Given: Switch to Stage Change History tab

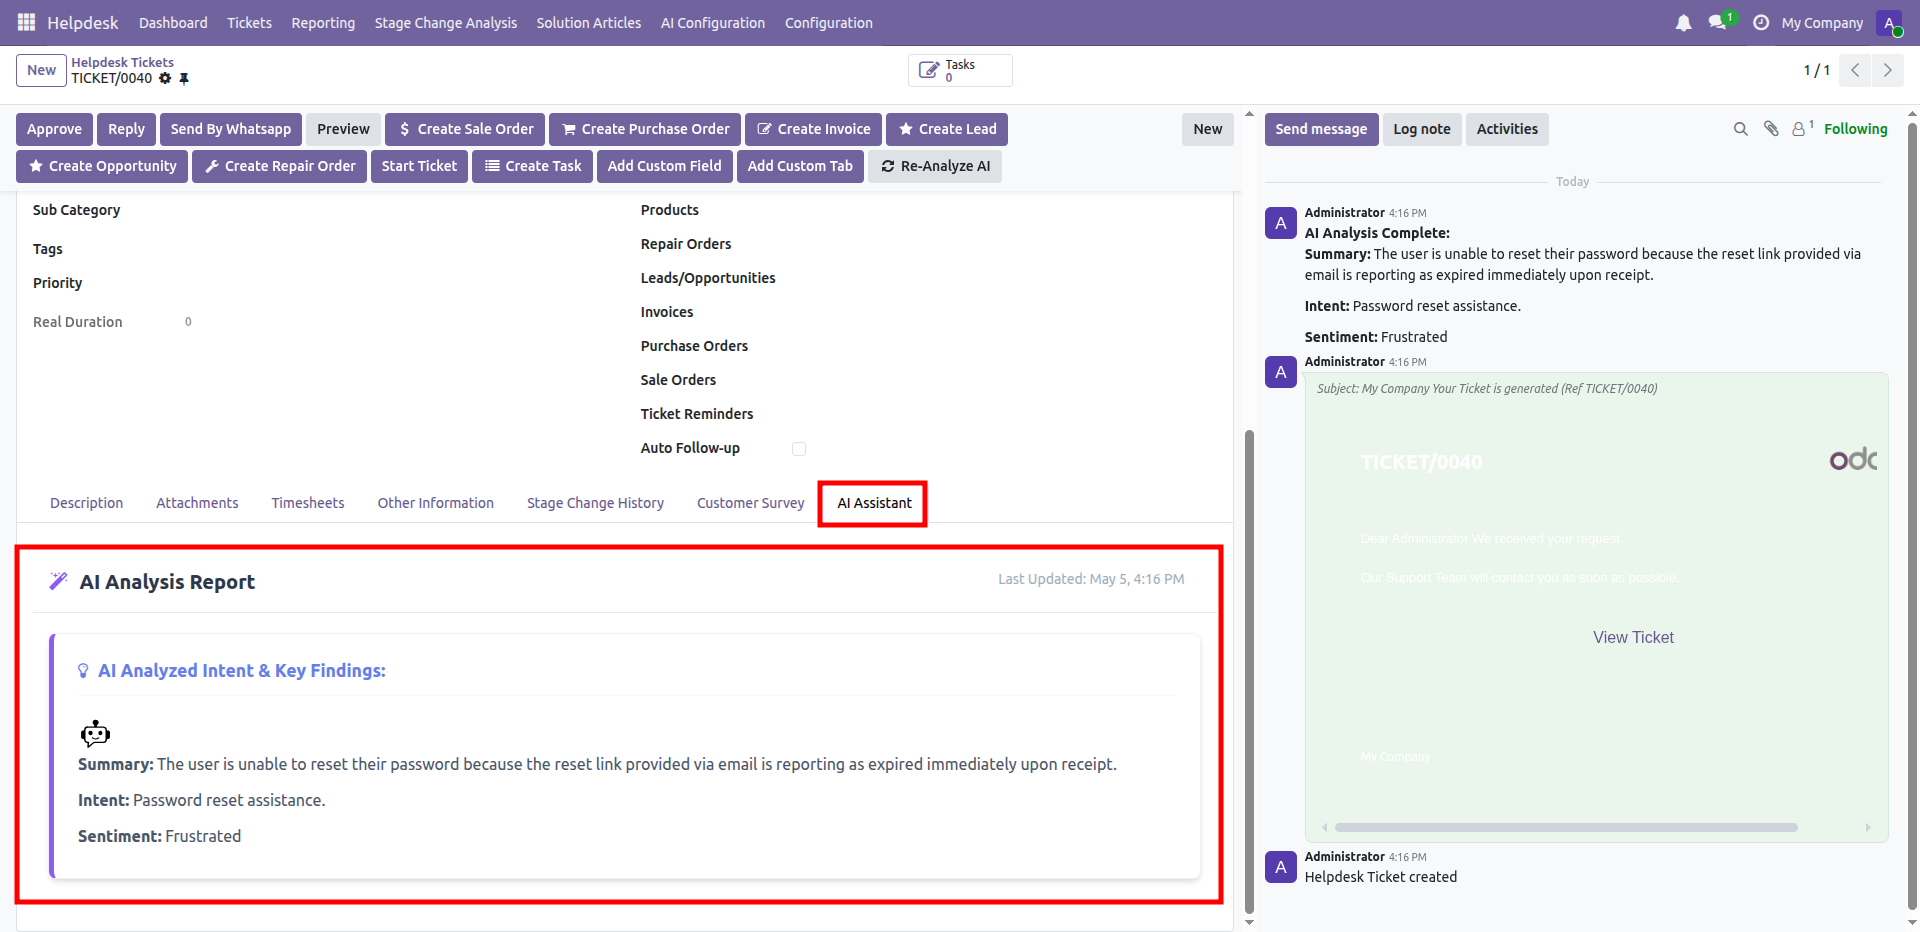Looking at the screenshot, I should pyautogui.click(x=595, y=503).
